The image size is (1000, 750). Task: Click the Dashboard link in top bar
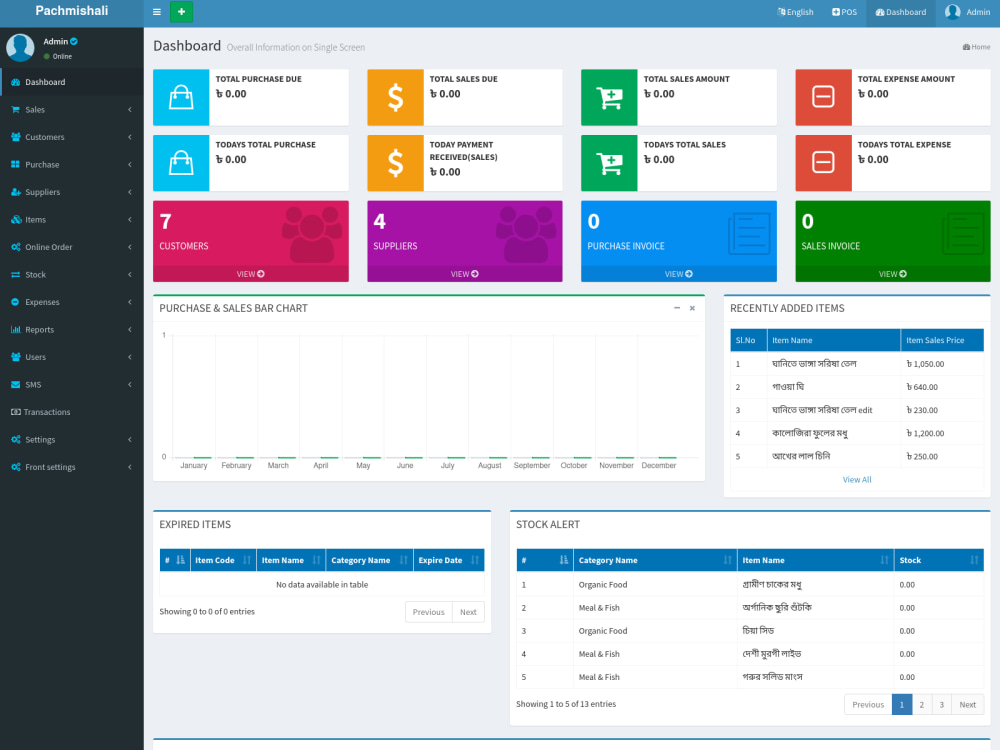click(x=901, y=12)
